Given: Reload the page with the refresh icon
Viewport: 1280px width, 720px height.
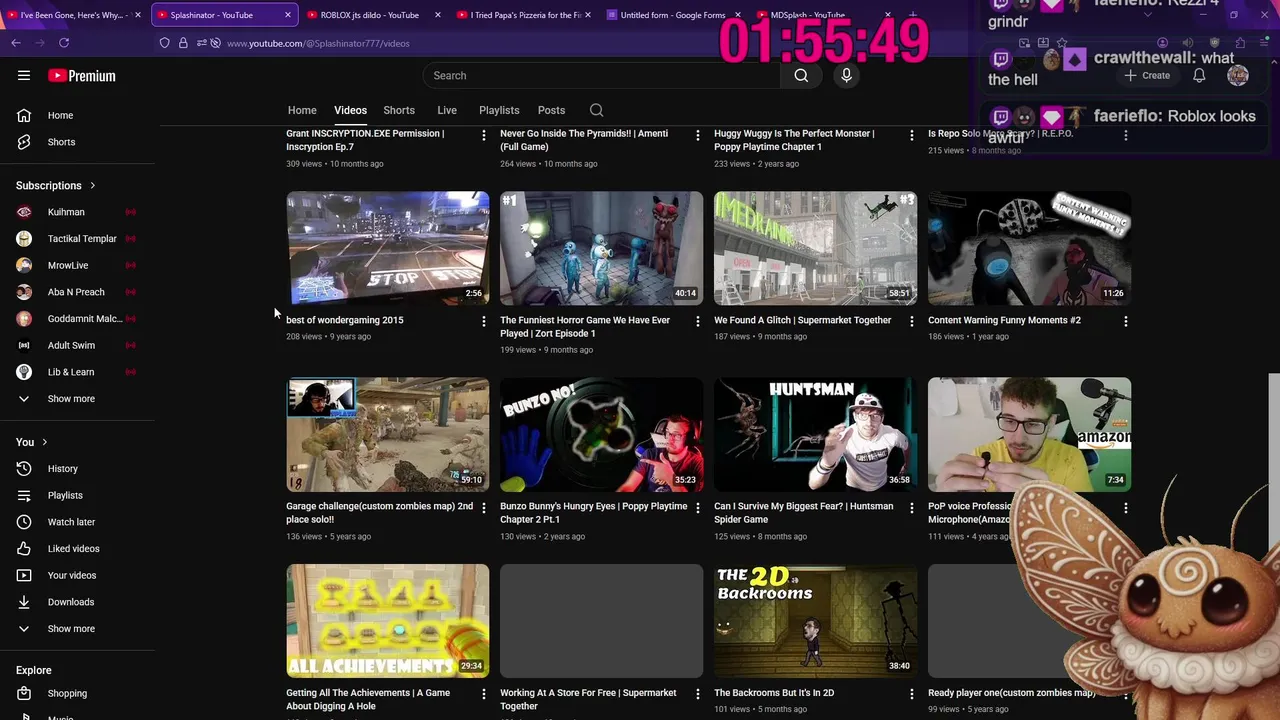Looking at the screenshot, I should [64, 43].
